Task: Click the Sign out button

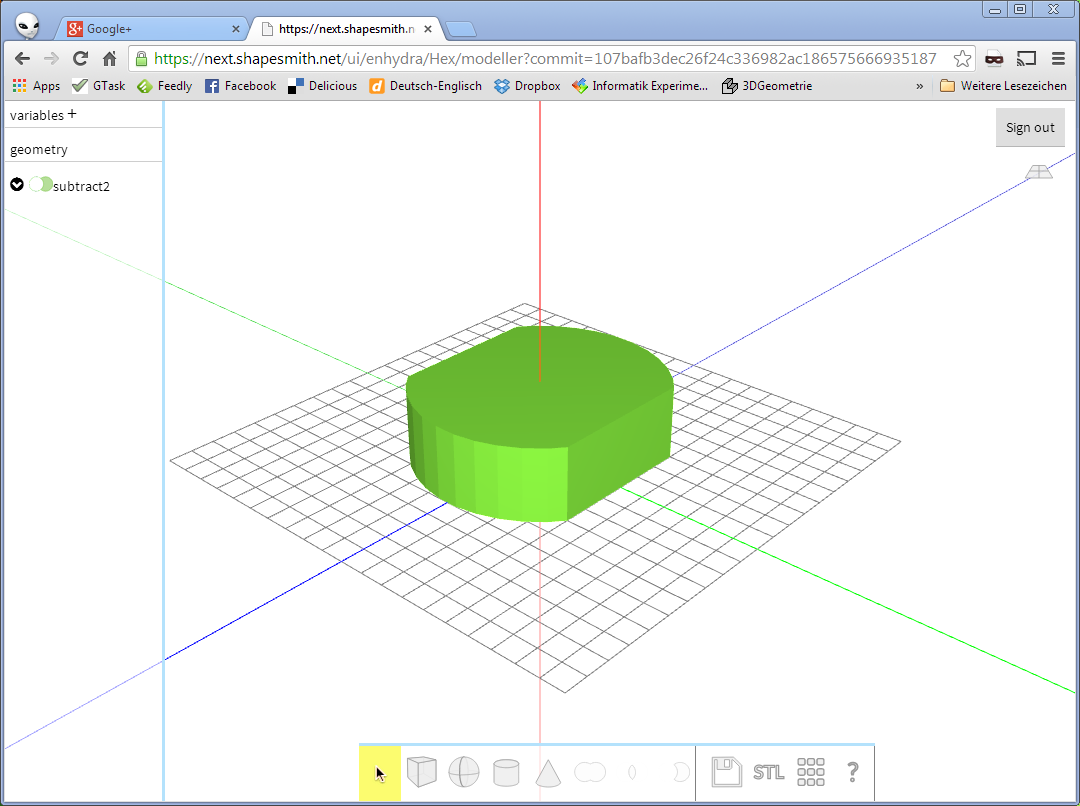Action: 1030,127
